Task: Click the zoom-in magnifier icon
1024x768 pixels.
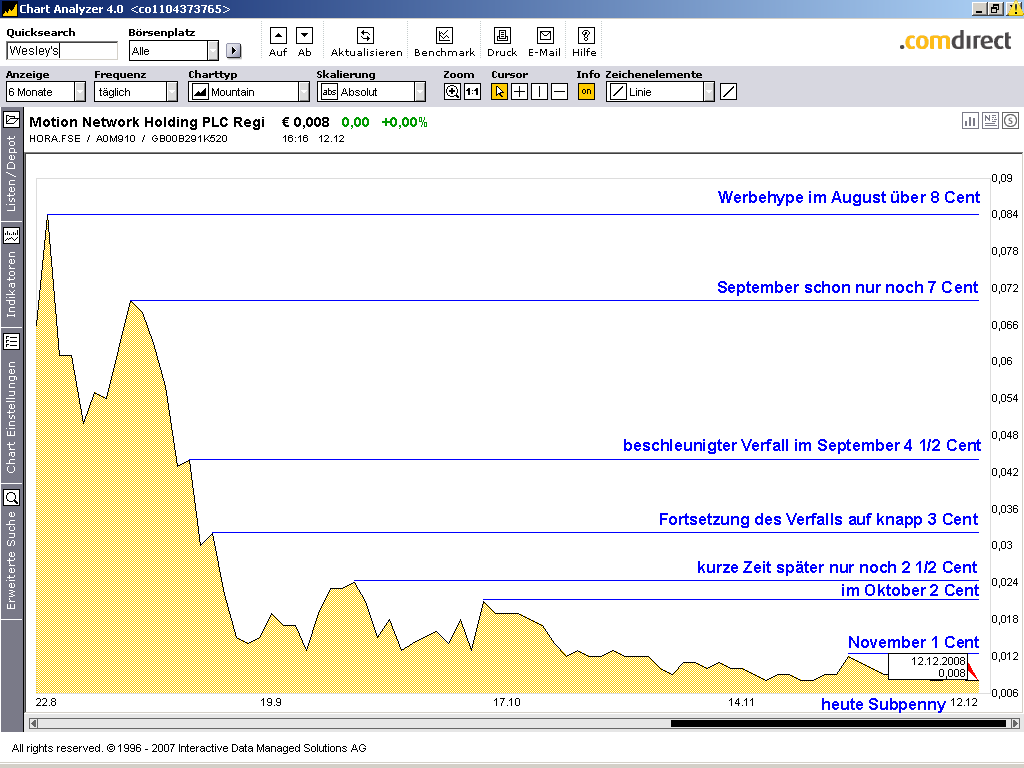Action: [452, 92]
